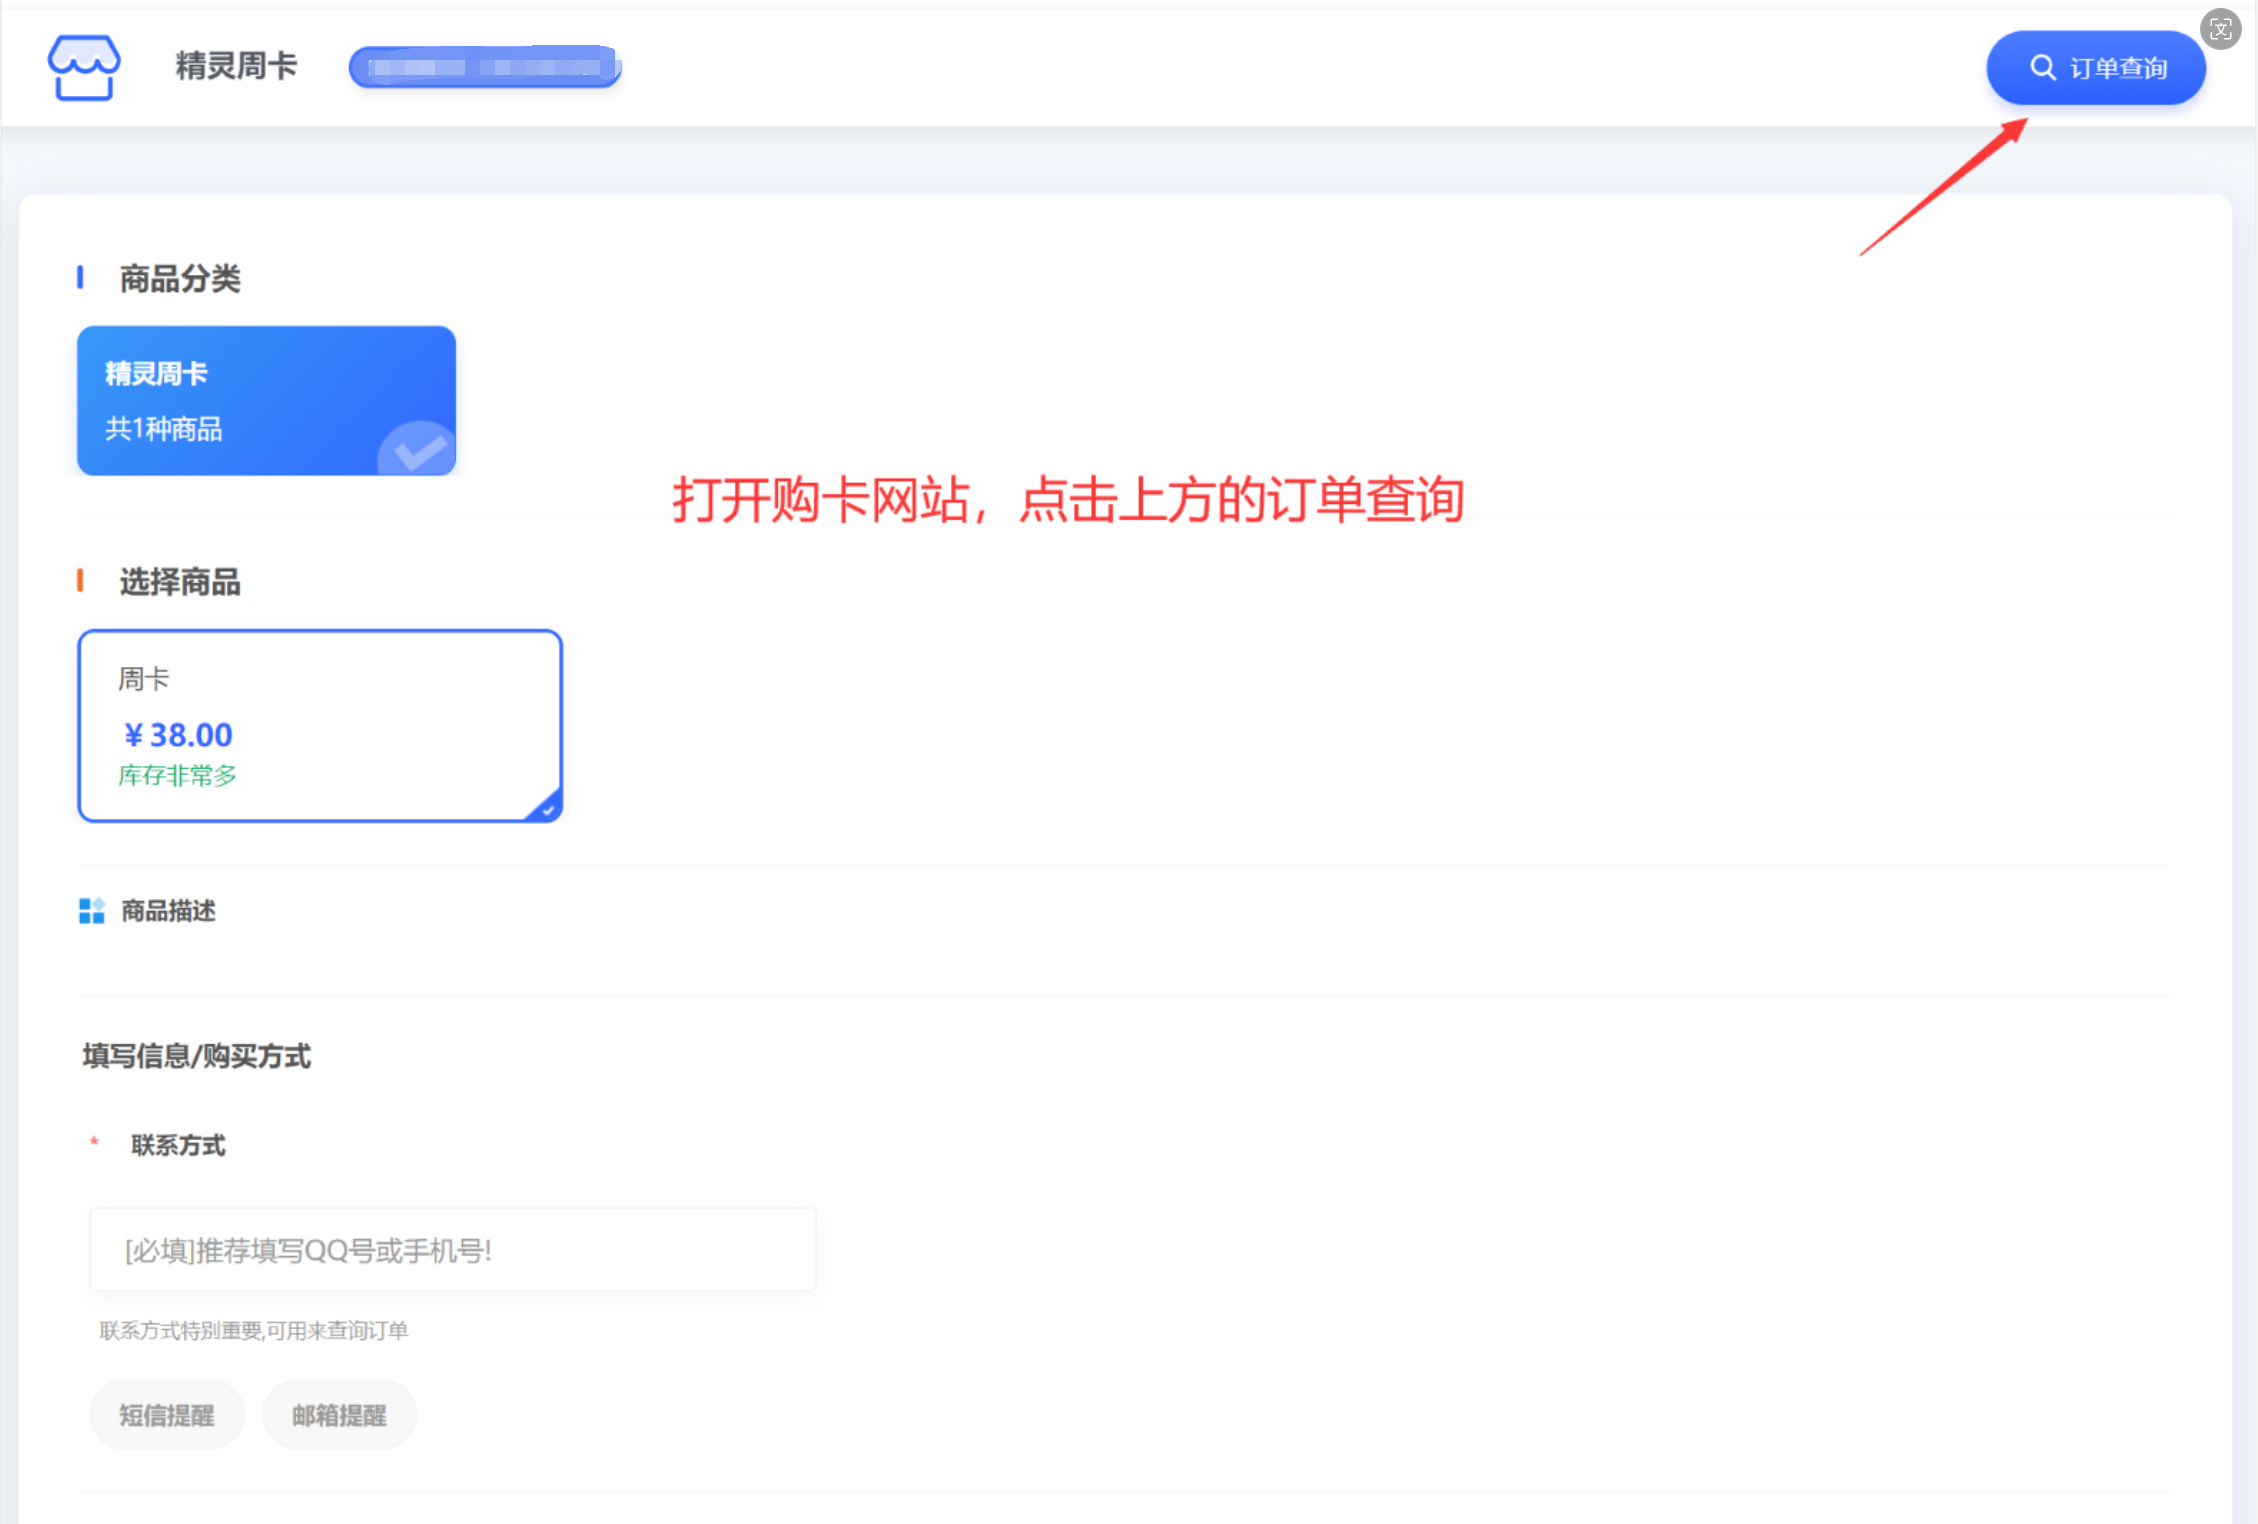Click the 商品描述 grid icon
Screen dimensions: 2258x1524
point(92,910)
